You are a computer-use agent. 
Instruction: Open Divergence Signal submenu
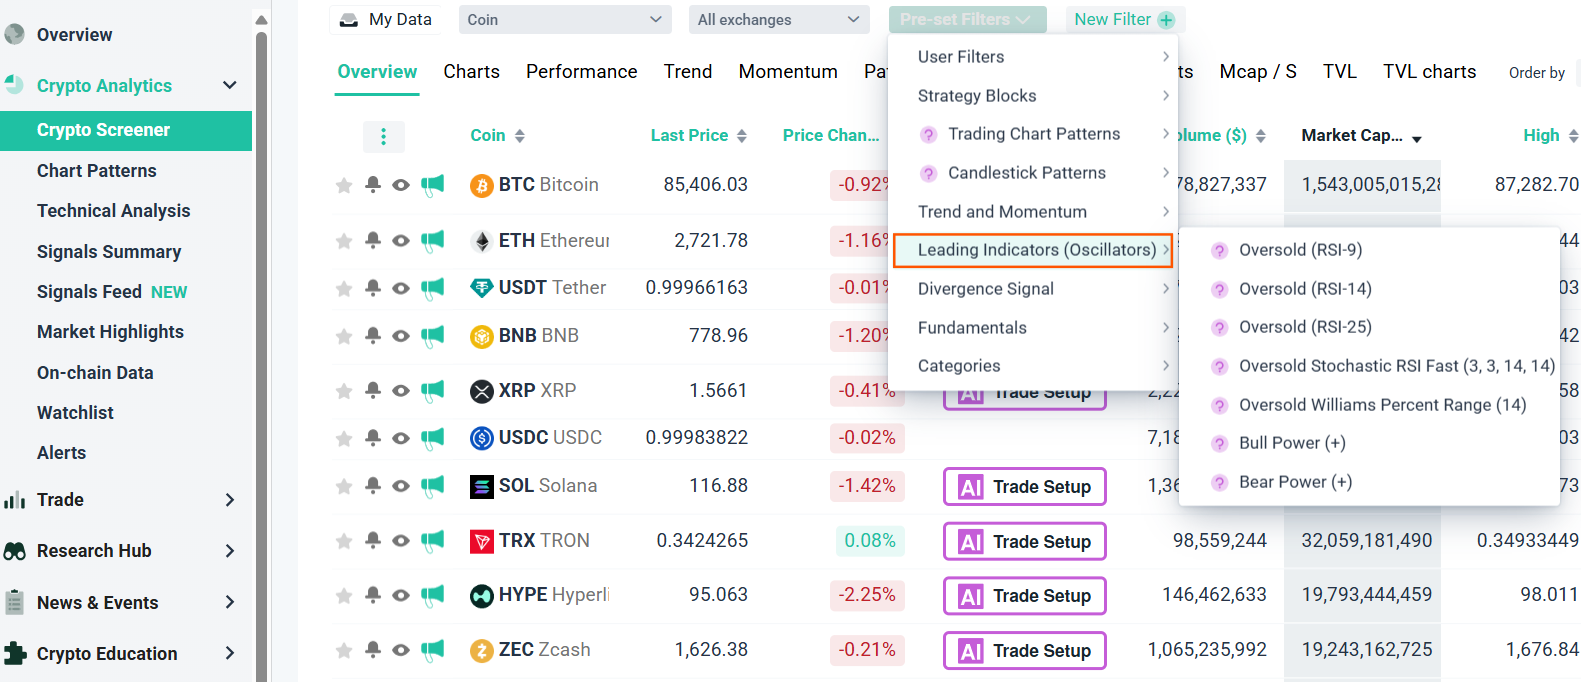point(1033,289)
